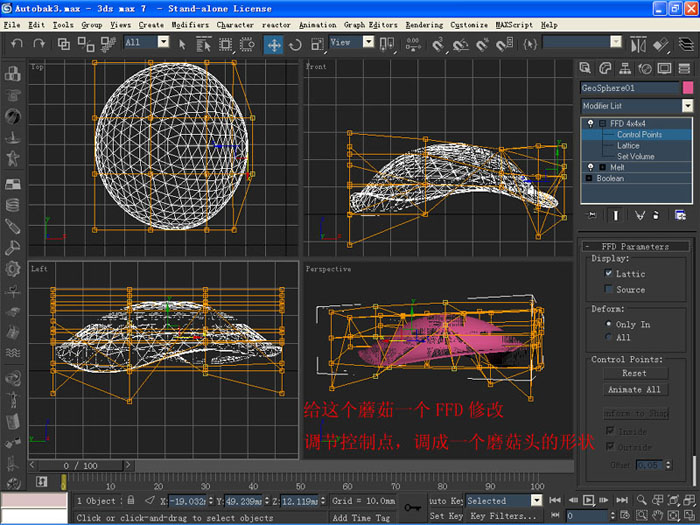Click the Pin Stack icon

(x=592, y=216)
